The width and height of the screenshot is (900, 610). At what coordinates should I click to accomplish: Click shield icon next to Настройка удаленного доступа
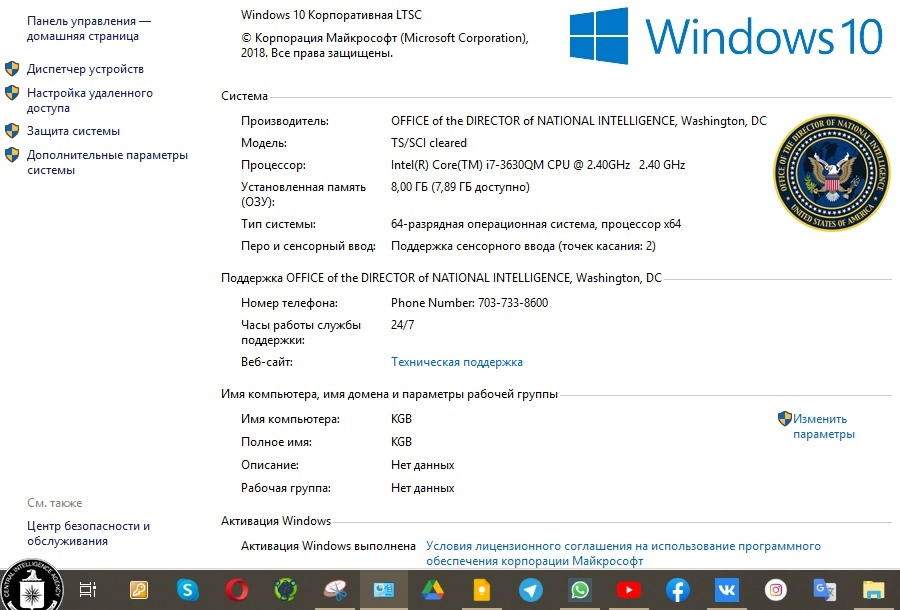[12, 93]
